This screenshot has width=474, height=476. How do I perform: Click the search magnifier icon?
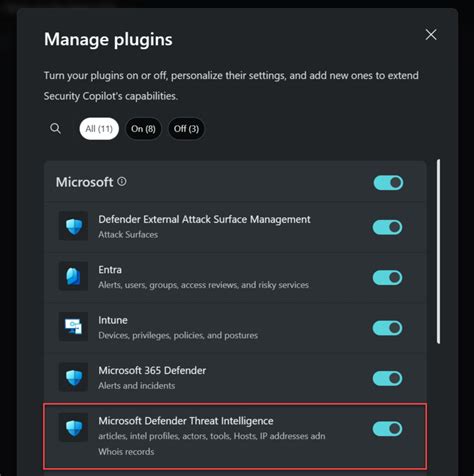tap(55, 128)
